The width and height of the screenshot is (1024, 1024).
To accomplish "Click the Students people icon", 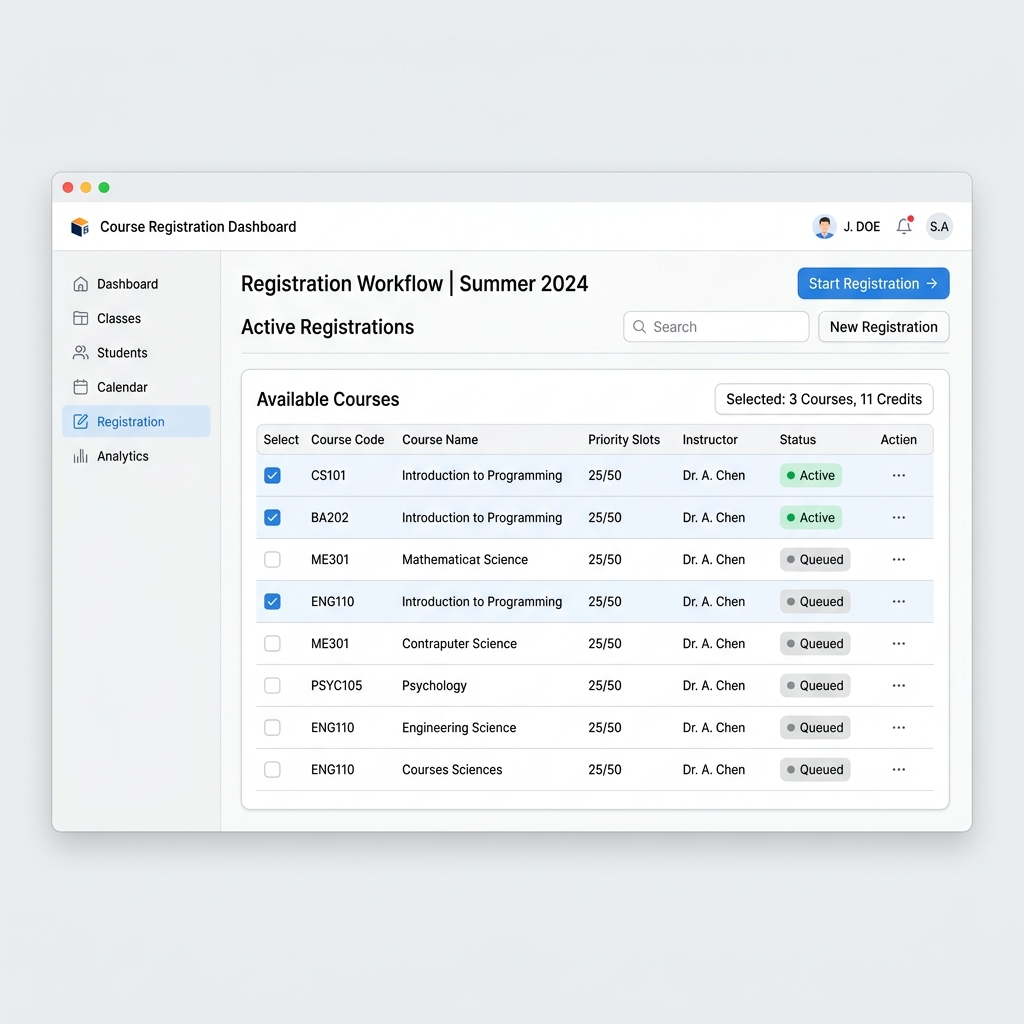I will pos(80,353).
